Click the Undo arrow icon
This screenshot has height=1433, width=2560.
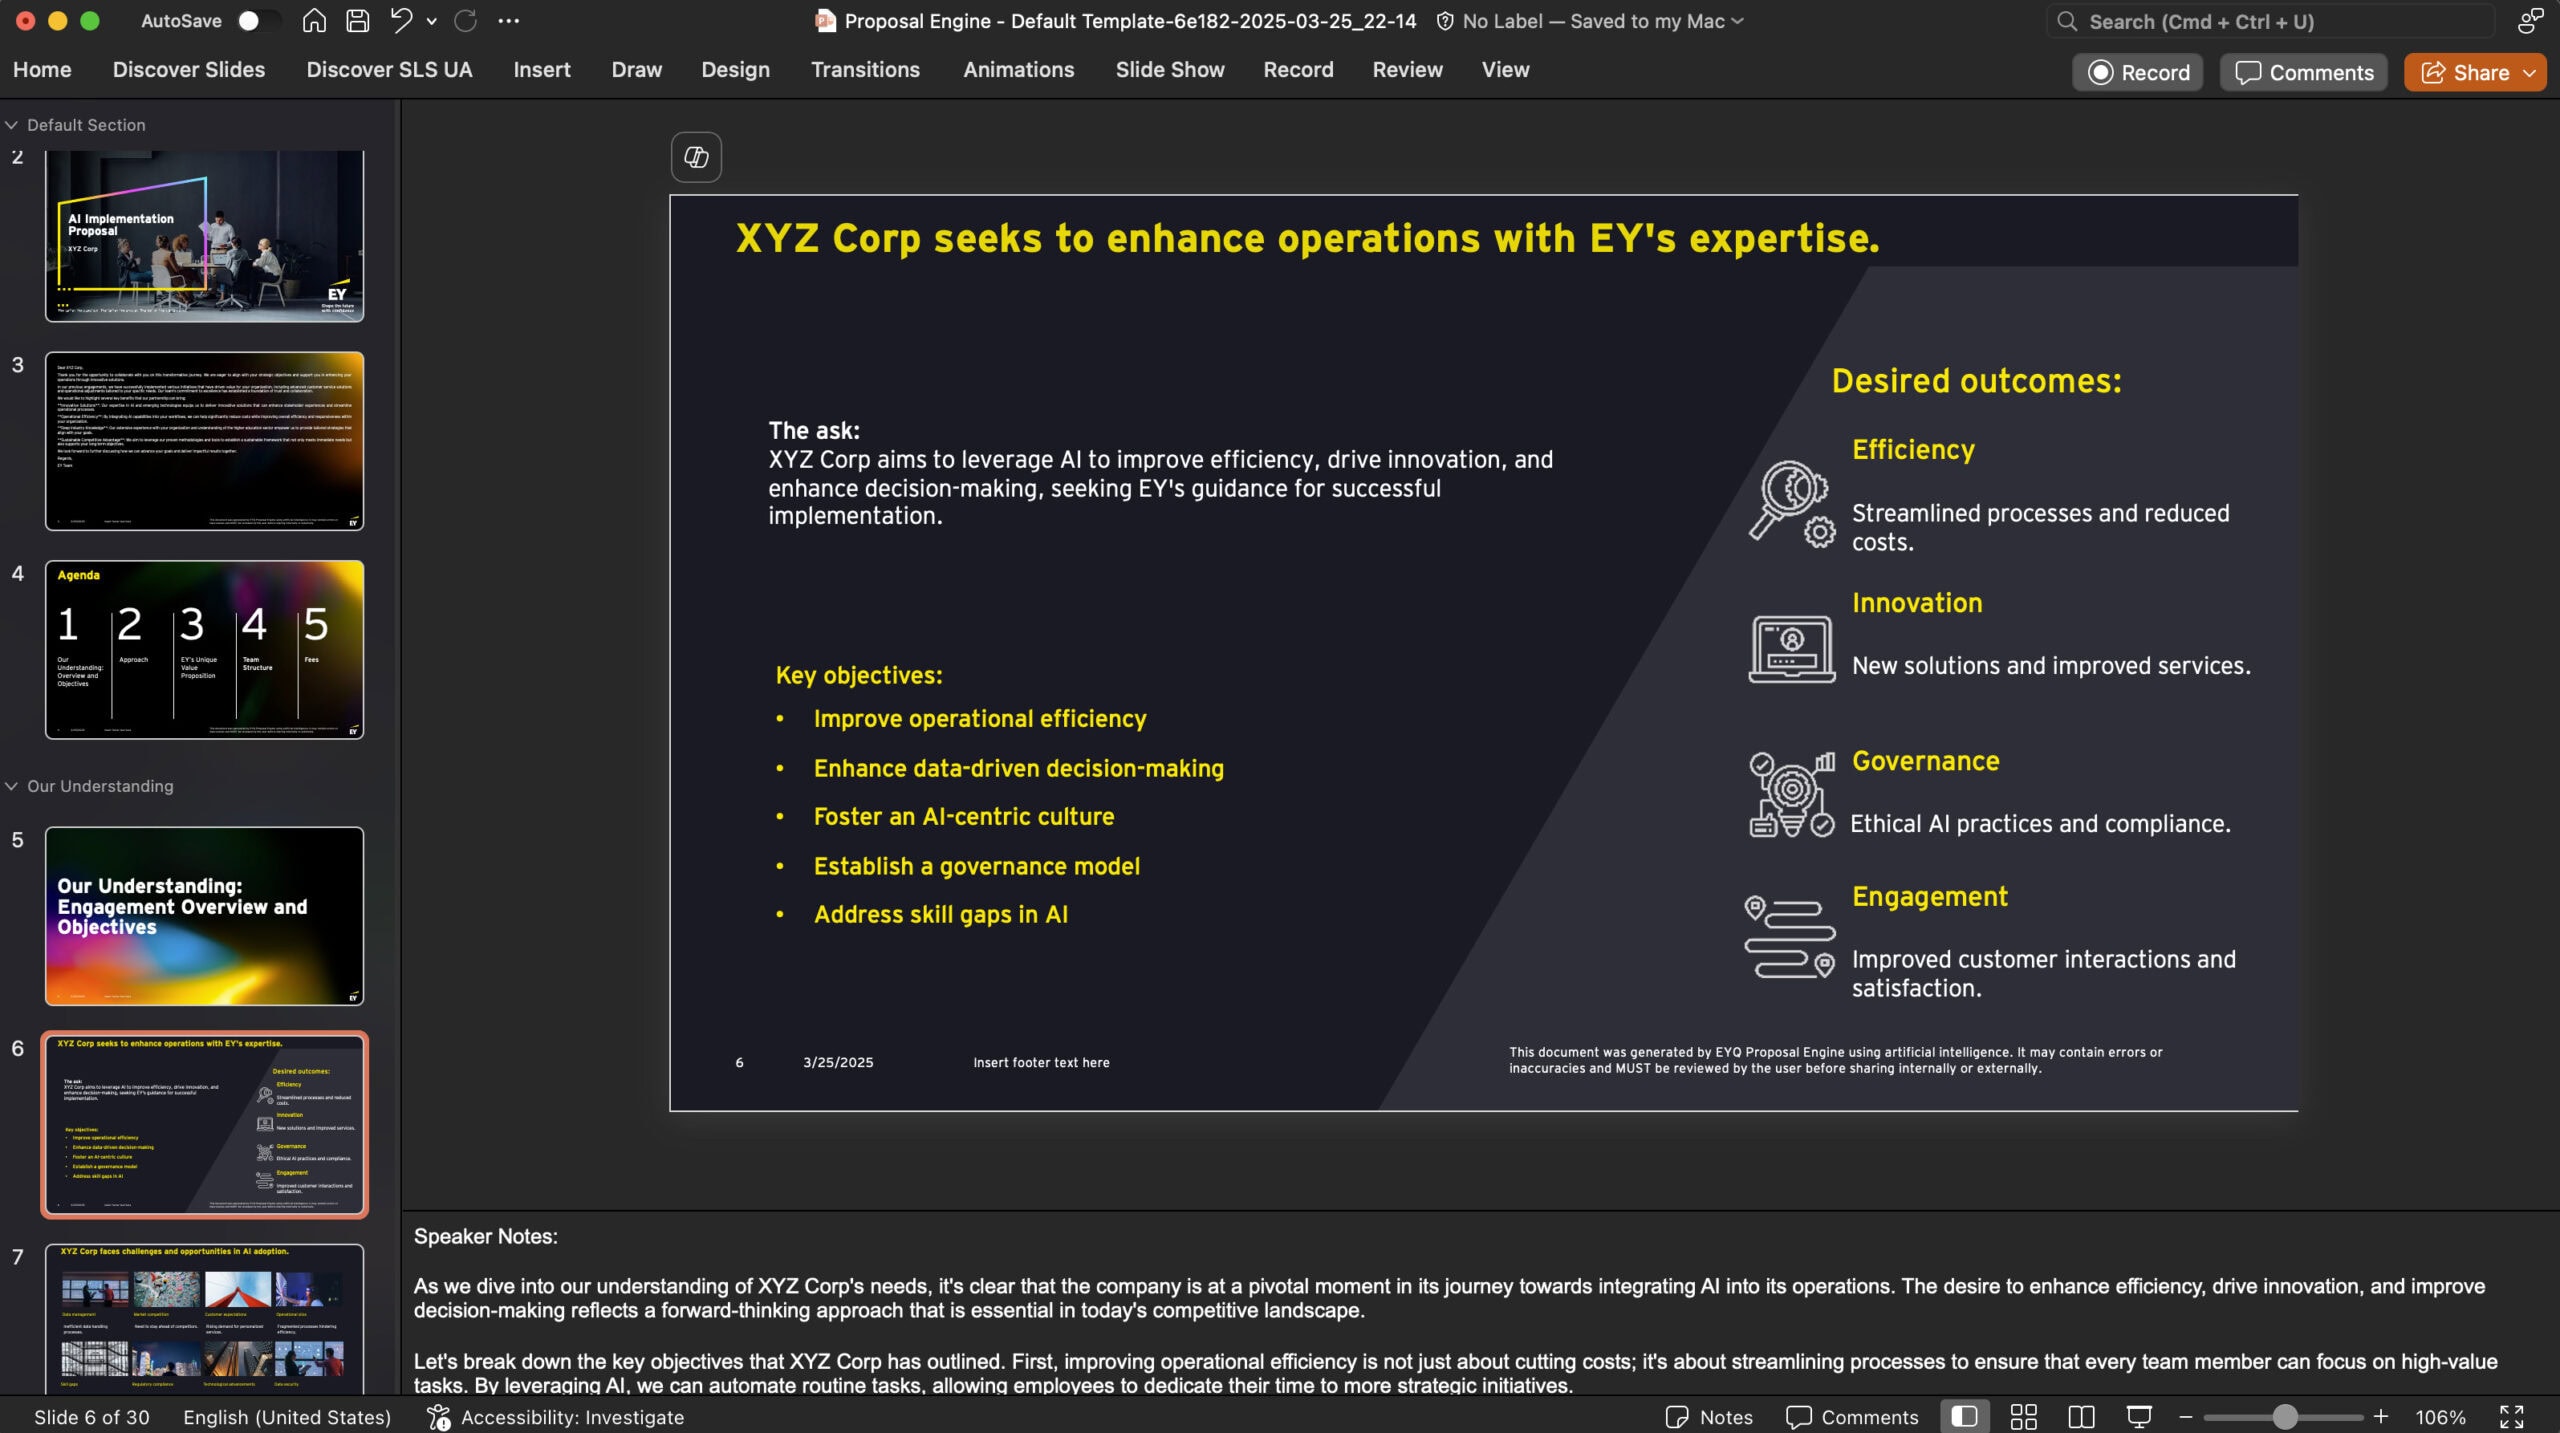(401, 21)
